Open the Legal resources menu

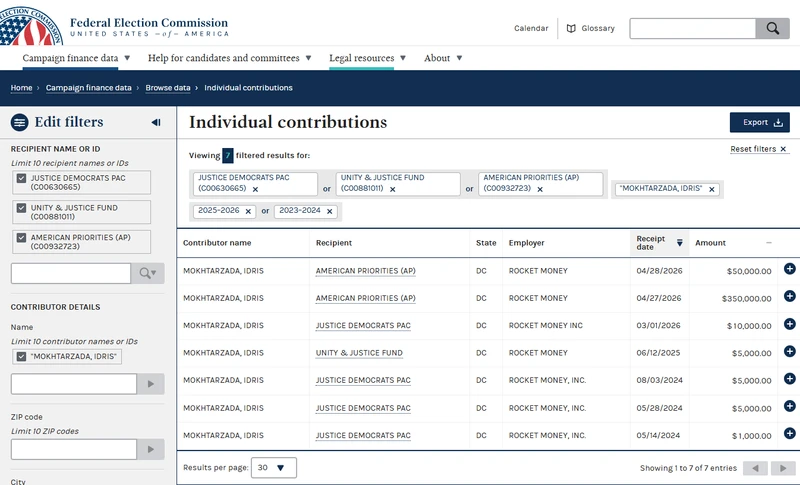point(367,58)
